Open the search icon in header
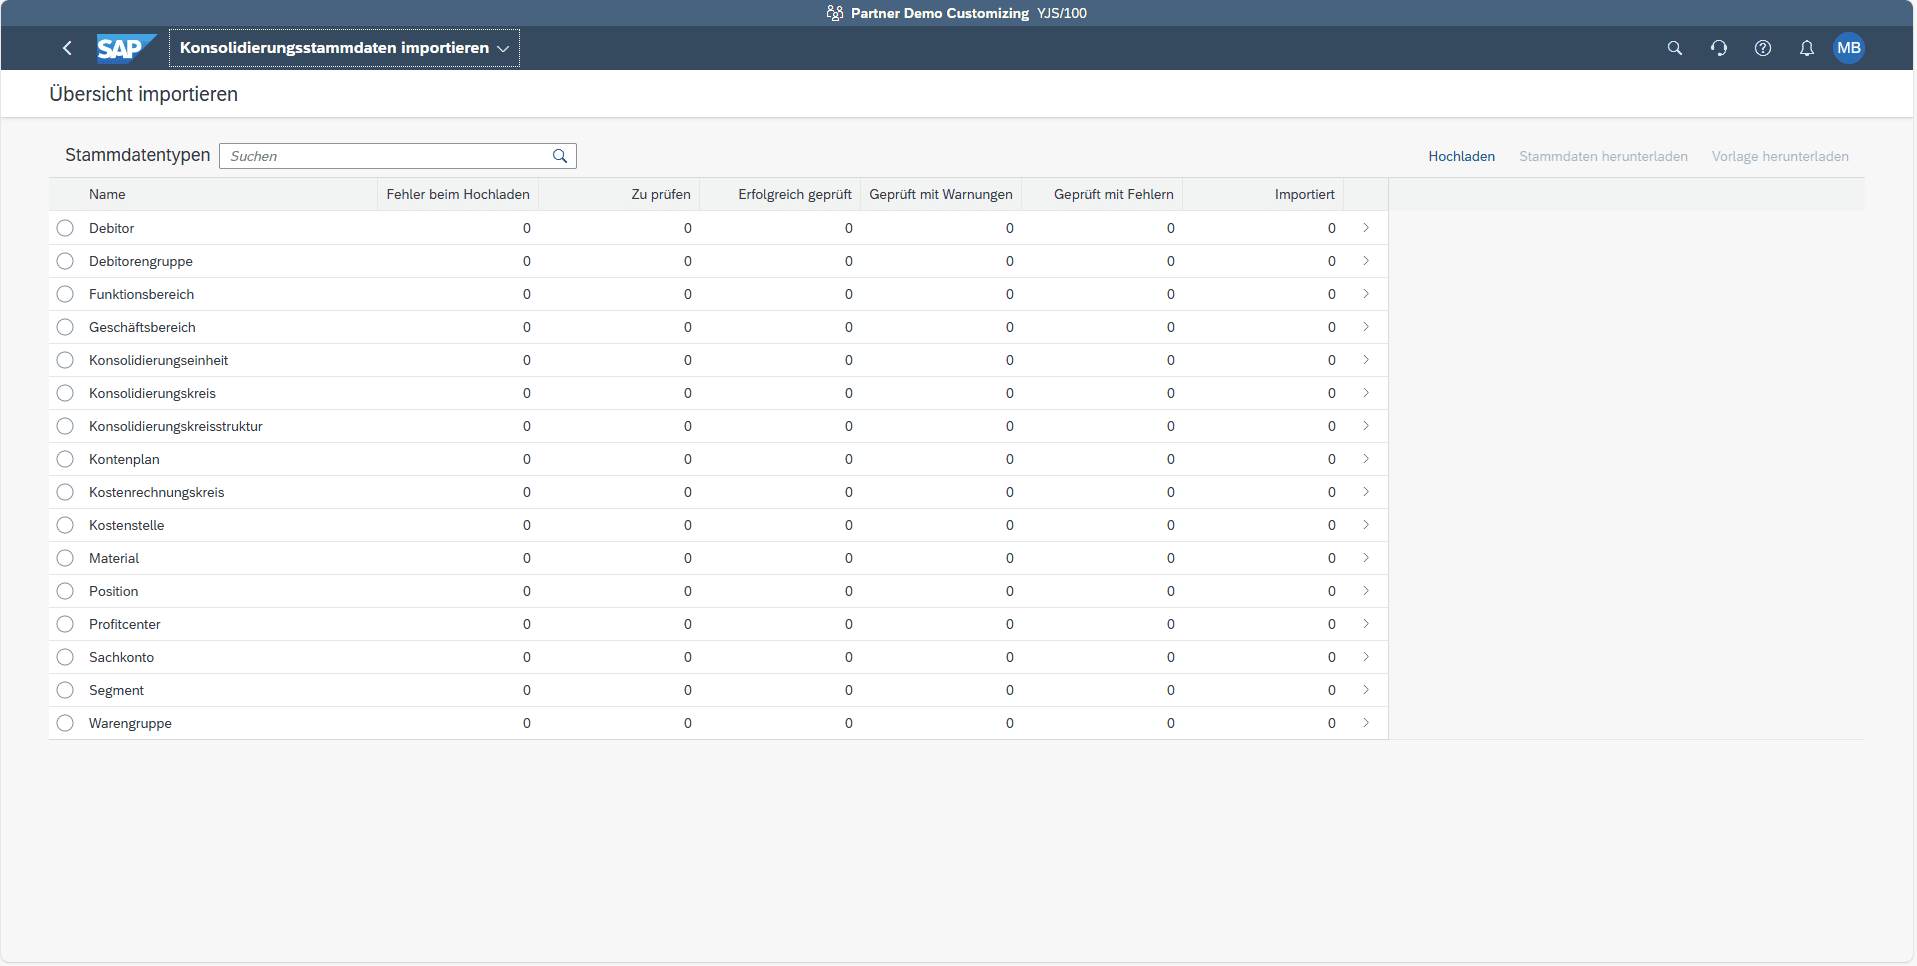This screenshot has height=966, width=1917. tap(1674, 48)
